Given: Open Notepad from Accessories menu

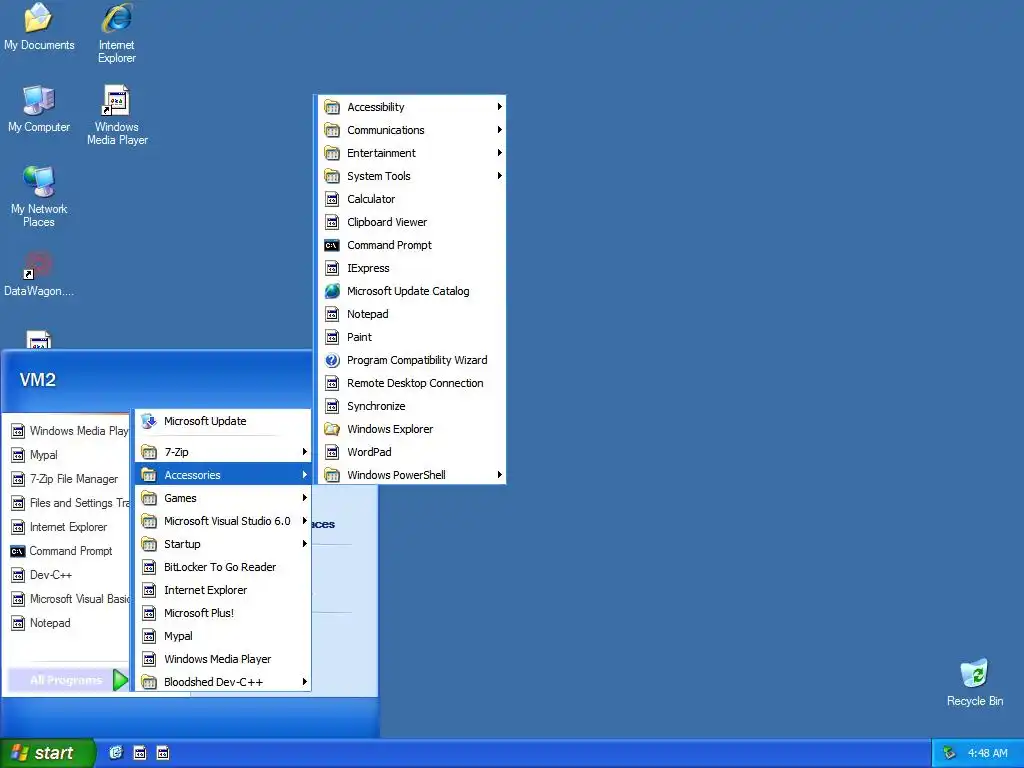Looking at the screenshot, I should click(412, 314).
